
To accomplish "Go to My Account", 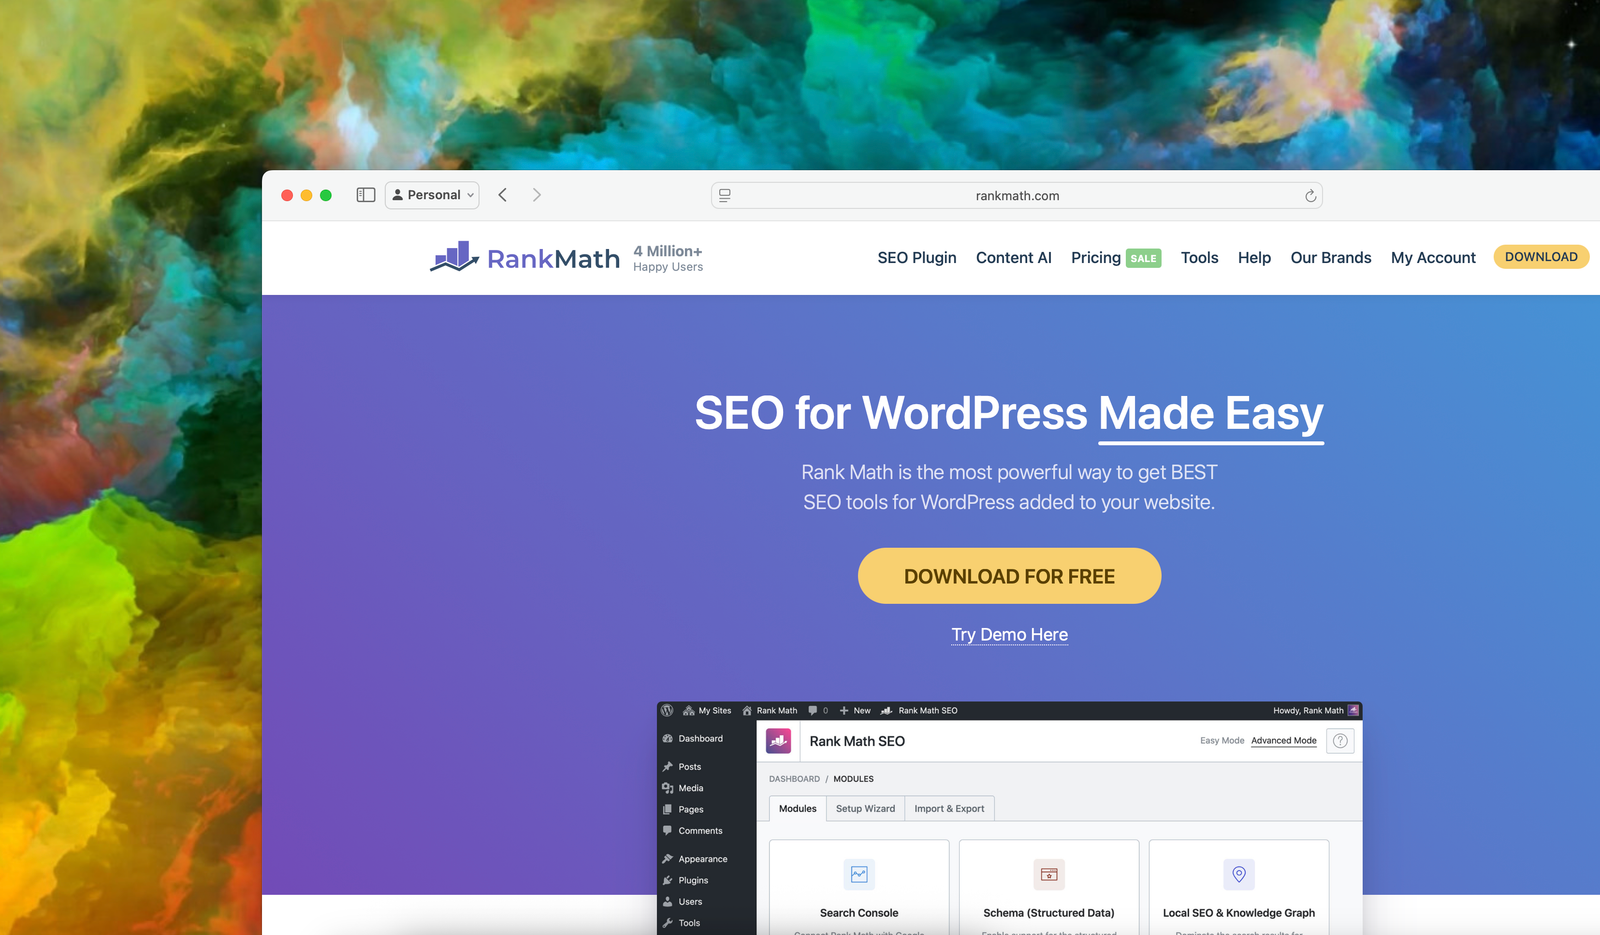I will tap(1433, 258).
